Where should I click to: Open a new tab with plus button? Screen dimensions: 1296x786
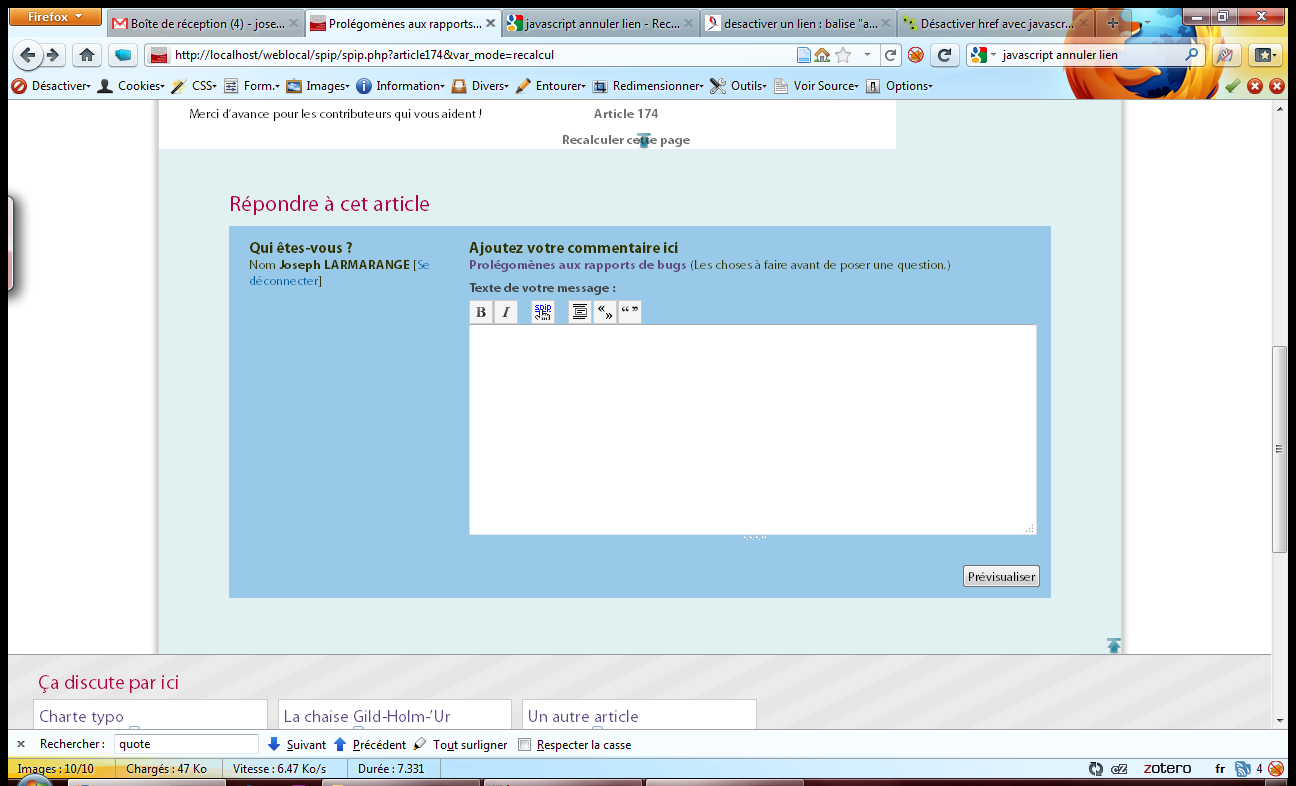point(1113,23)
